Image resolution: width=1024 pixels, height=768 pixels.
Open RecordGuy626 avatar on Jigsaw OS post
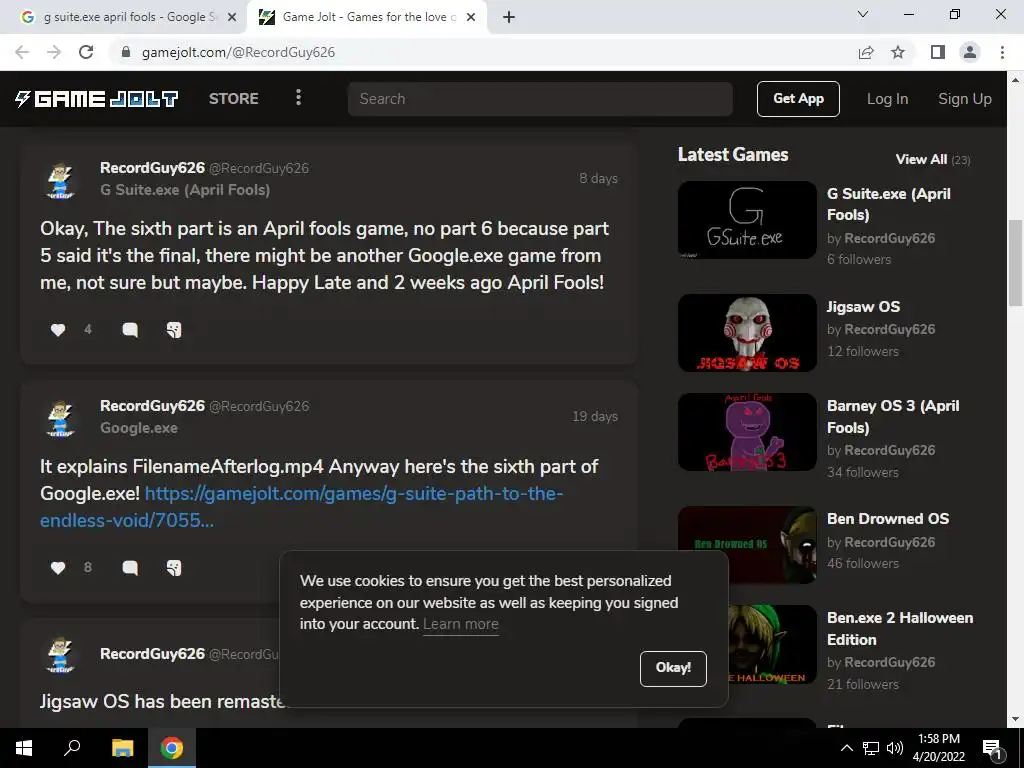[x=61, y=656]
